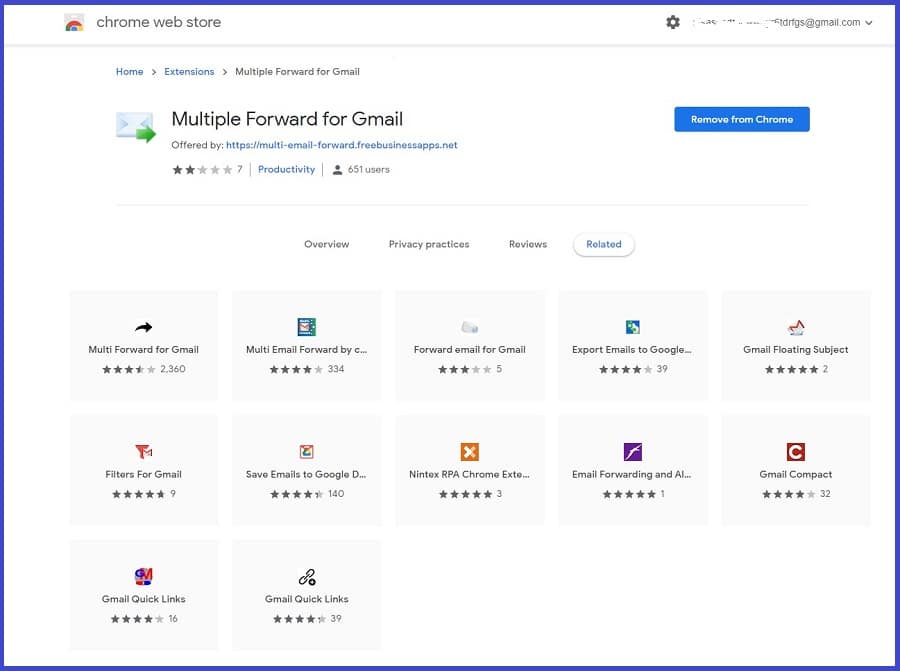The width and height of the screenshot is (900, 671).
Task: Click the 334 rating count
Action: click(336, 369)
